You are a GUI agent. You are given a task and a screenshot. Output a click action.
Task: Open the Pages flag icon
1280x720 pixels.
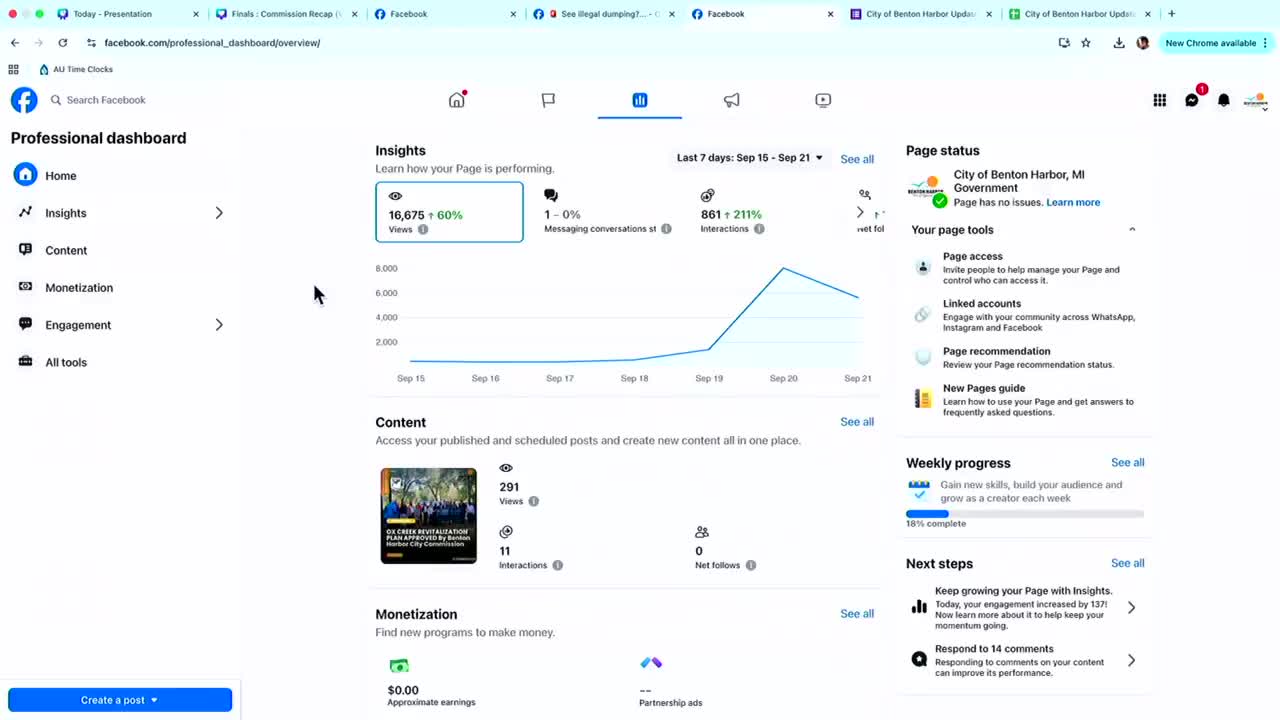pyautogui.click(x=548, y=100)
